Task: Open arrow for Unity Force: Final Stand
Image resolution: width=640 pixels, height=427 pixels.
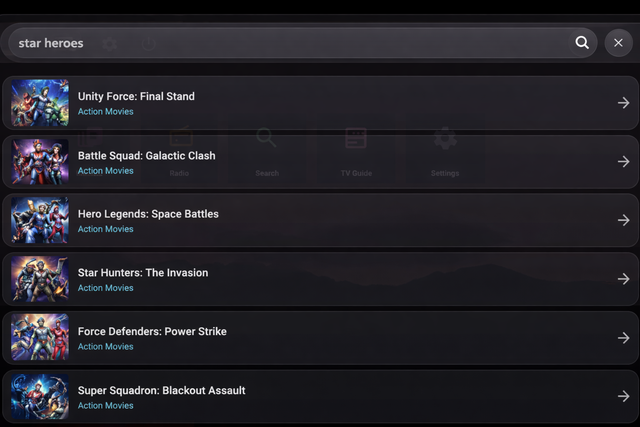Action: pyautogui.click(x=623, y=103)
